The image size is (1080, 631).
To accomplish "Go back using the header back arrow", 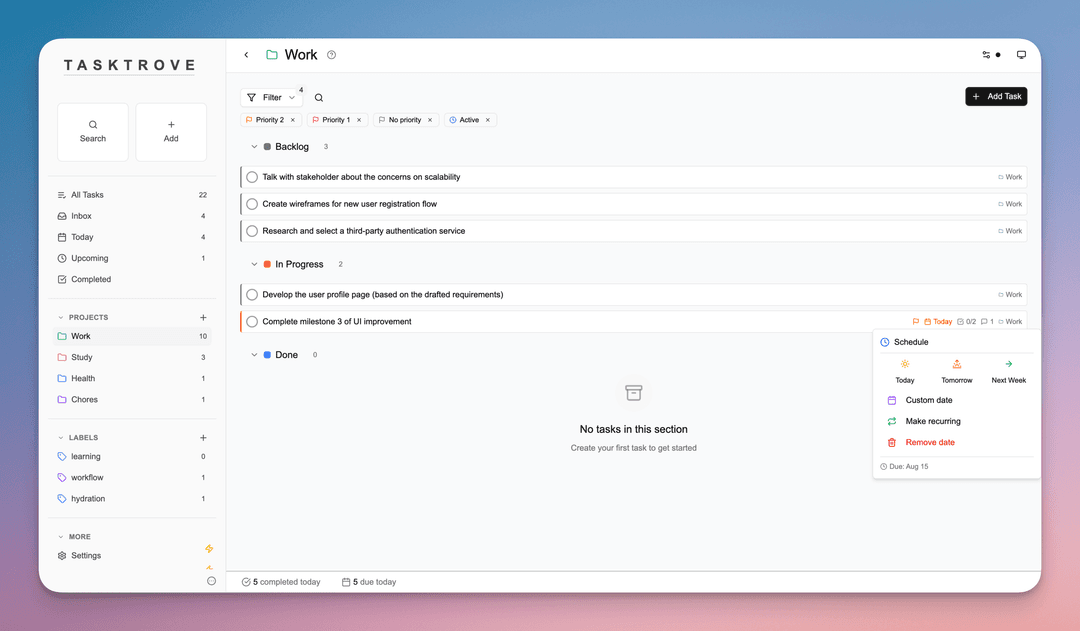I will [246, 54].
